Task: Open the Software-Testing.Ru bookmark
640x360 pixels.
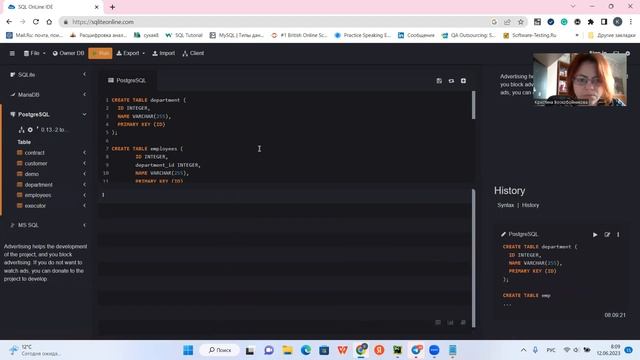Action: click(530, 36)
